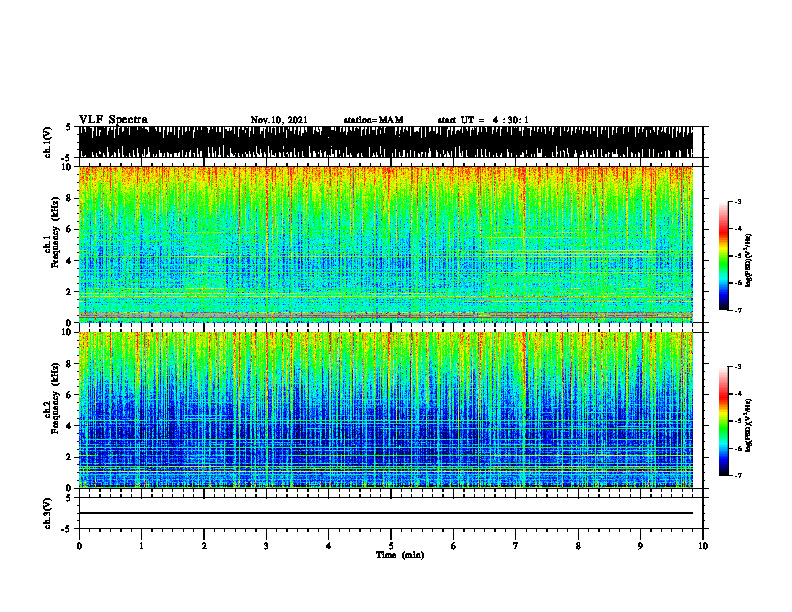Click the ch.1 frequency tick label "8"
The image size is (792, 612).
point(70,198)
